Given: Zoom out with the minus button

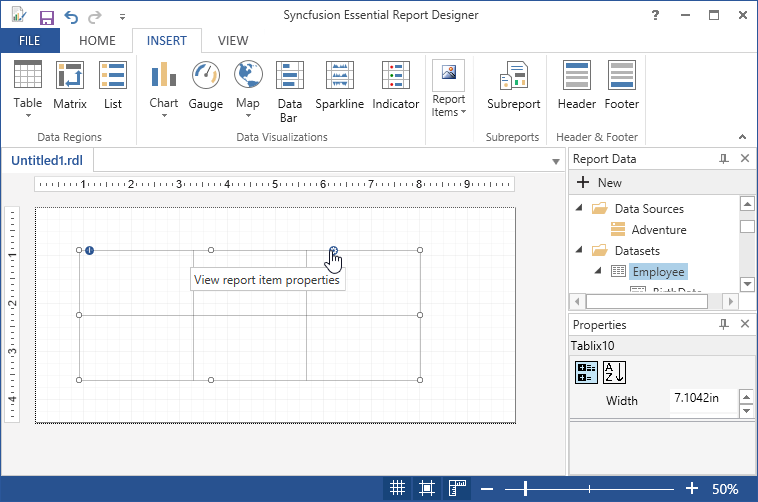Looking at the screenshot, I should click(487, 489).
